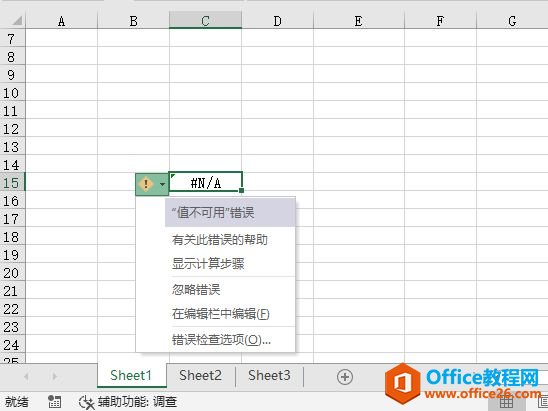The image size is (548, 411).
Task: Click the macro recording icon in status bar
Action: [x=55, y=402]
